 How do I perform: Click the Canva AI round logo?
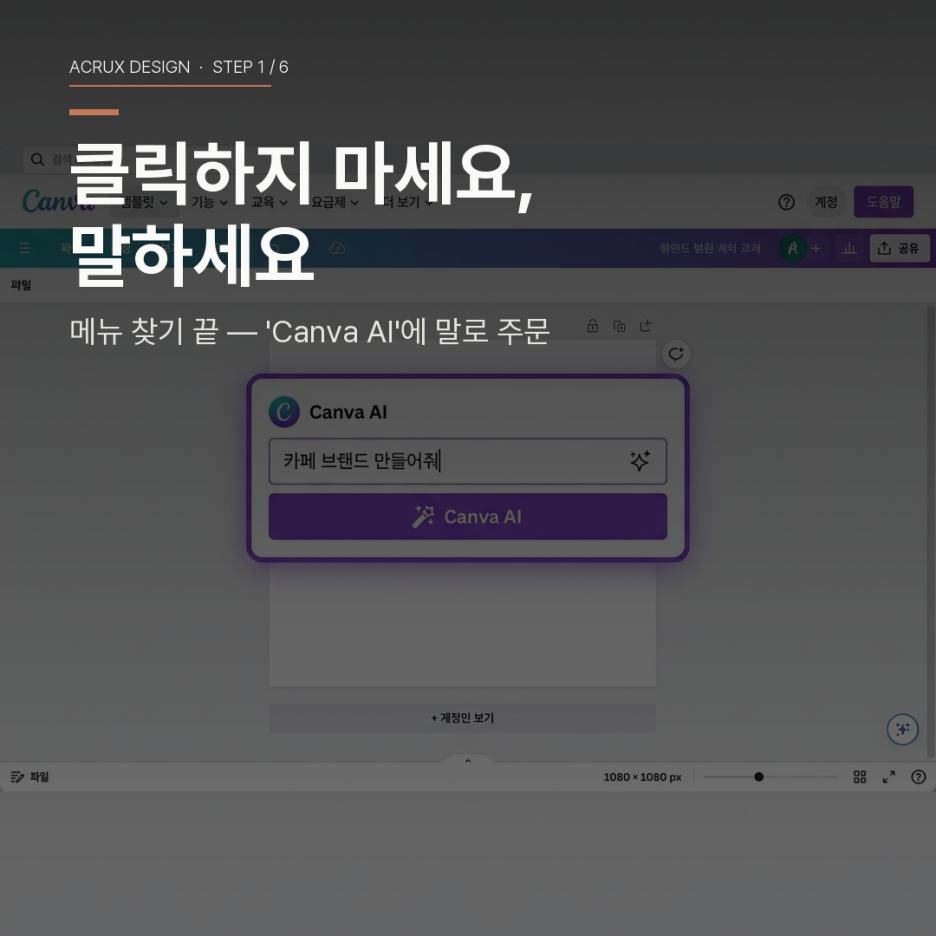(284, 412)
